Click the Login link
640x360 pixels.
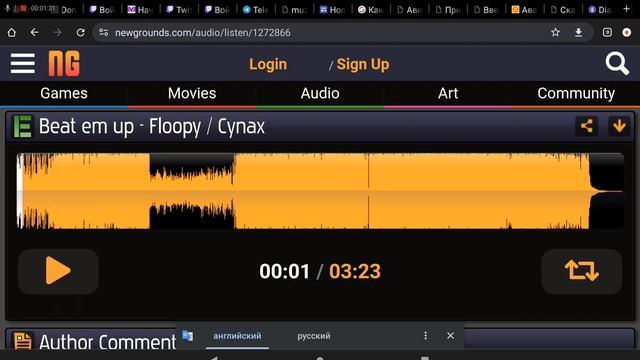[x=268, y=64]
